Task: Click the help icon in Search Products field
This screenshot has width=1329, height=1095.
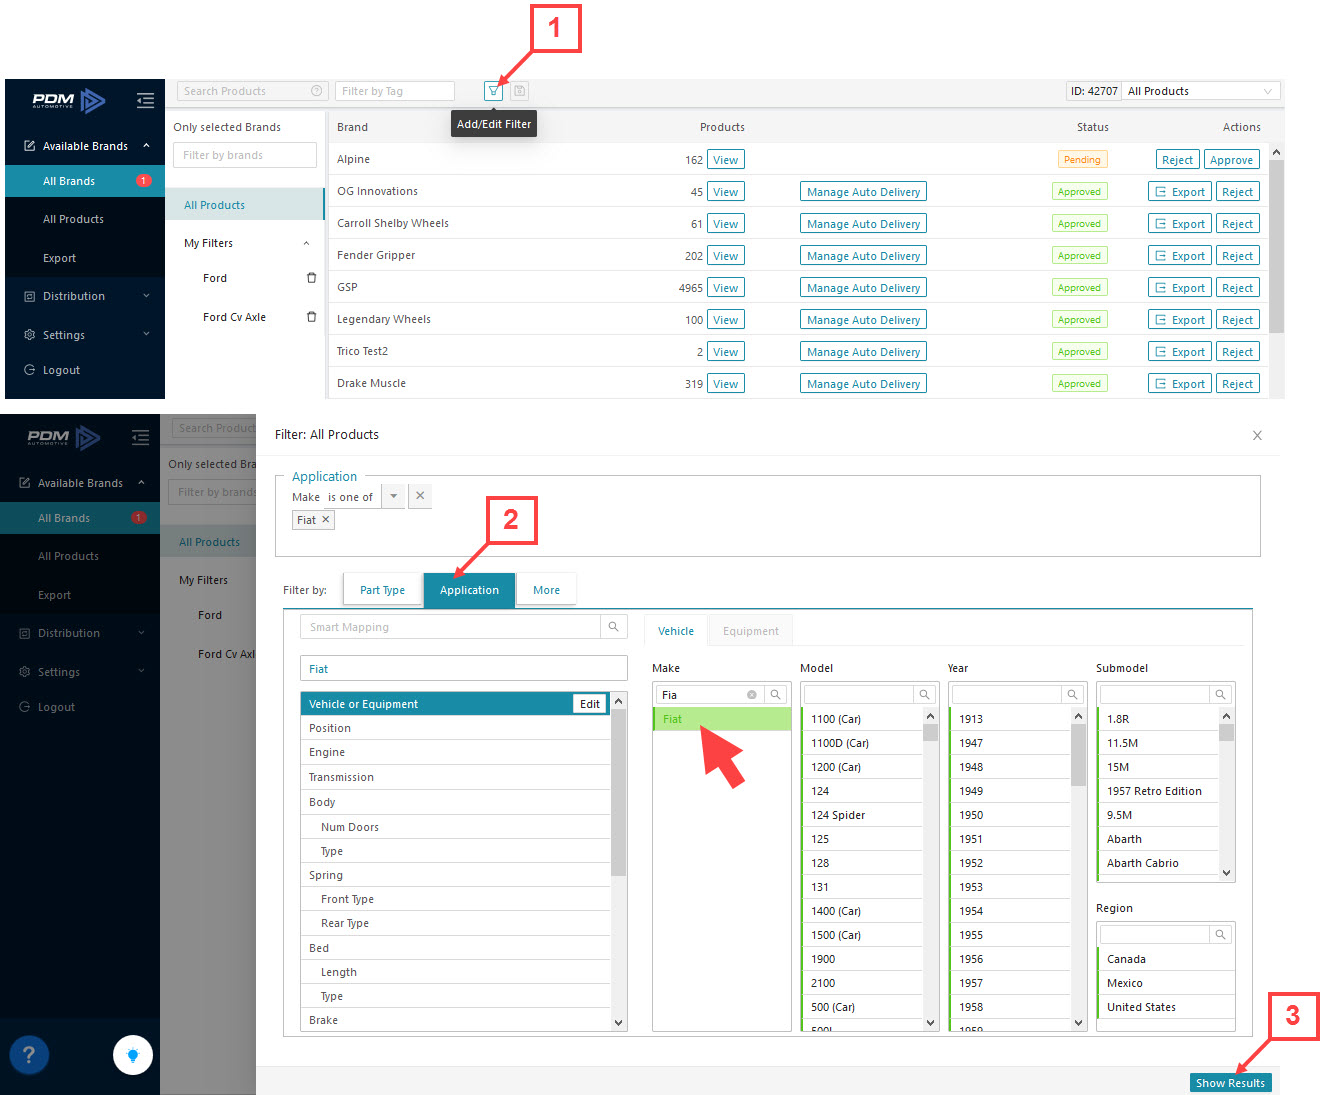Action: pyautogui.click(x=317, y=91)
